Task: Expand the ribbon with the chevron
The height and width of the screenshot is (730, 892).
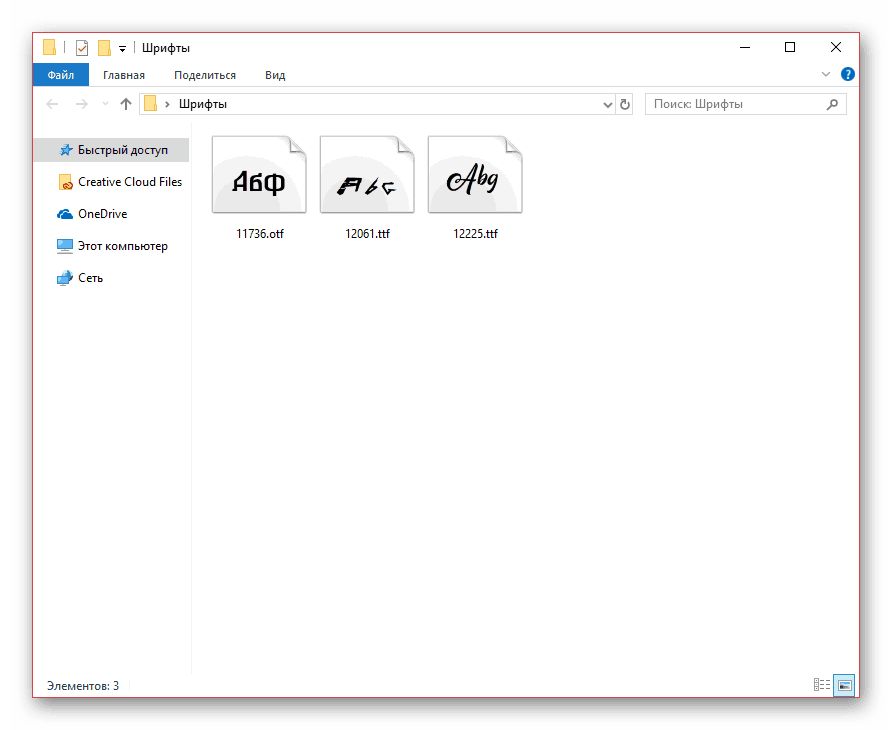Action: point(826,74)
